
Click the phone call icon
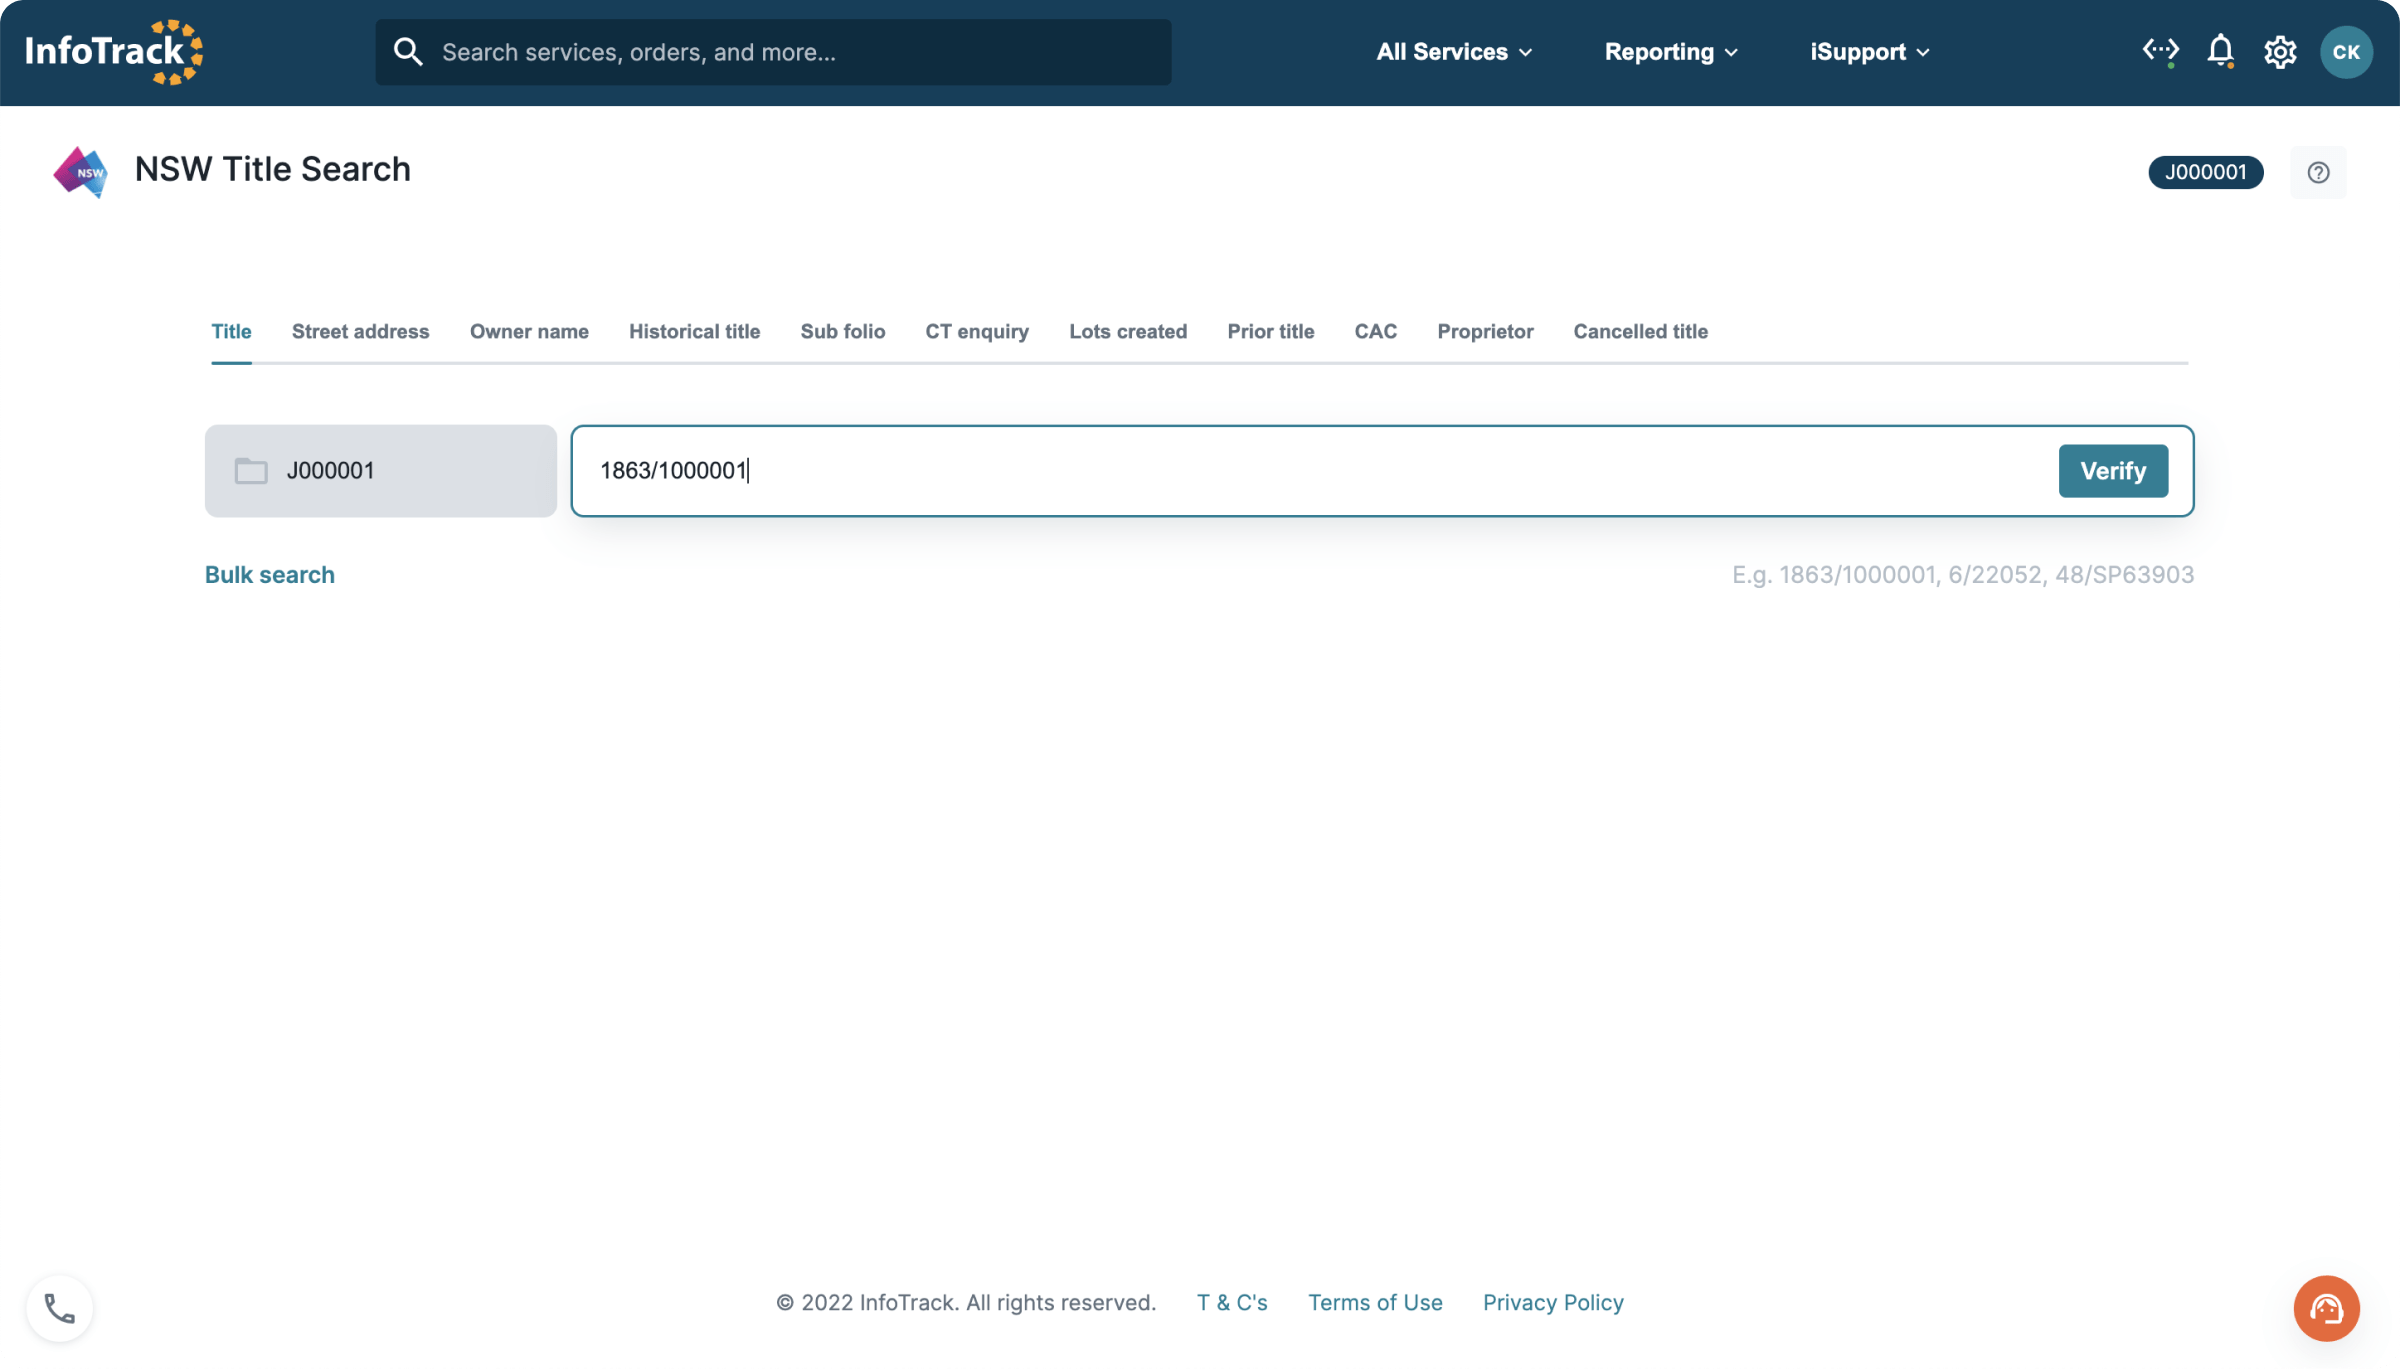(x=60, y=1309)
